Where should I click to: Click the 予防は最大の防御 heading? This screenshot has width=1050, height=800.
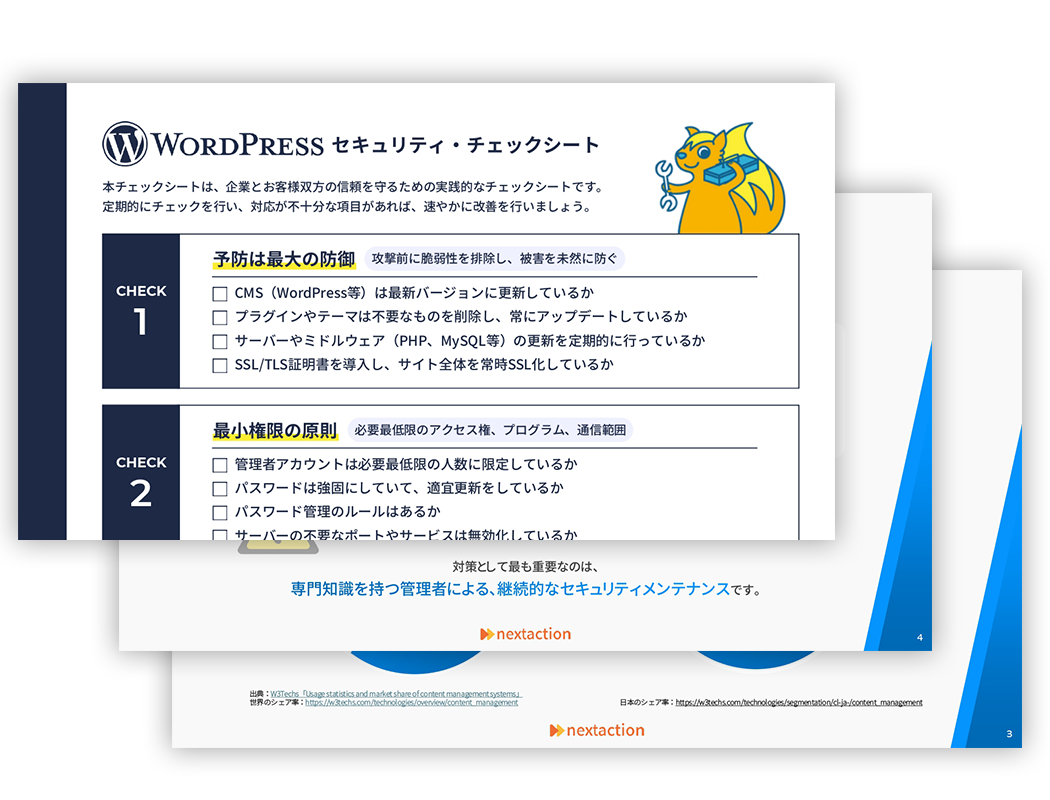[x=284, y=260]
